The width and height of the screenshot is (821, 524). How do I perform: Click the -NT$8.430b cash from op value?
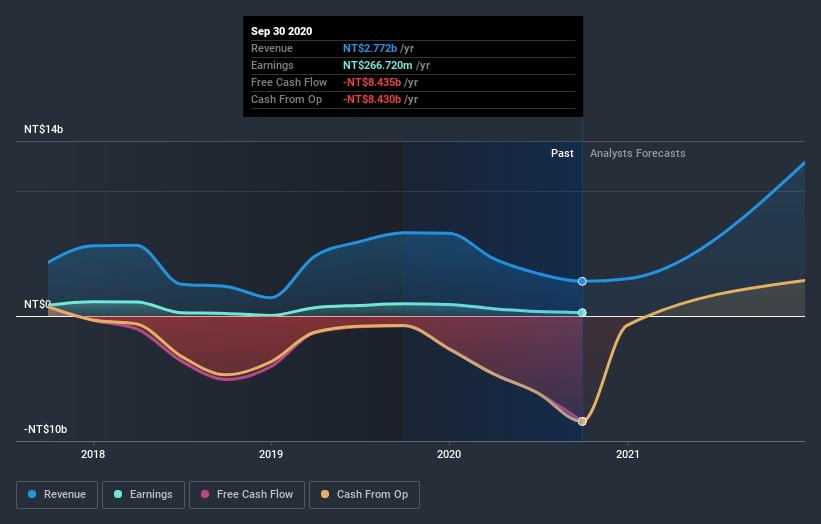click(x=372, y=99)
